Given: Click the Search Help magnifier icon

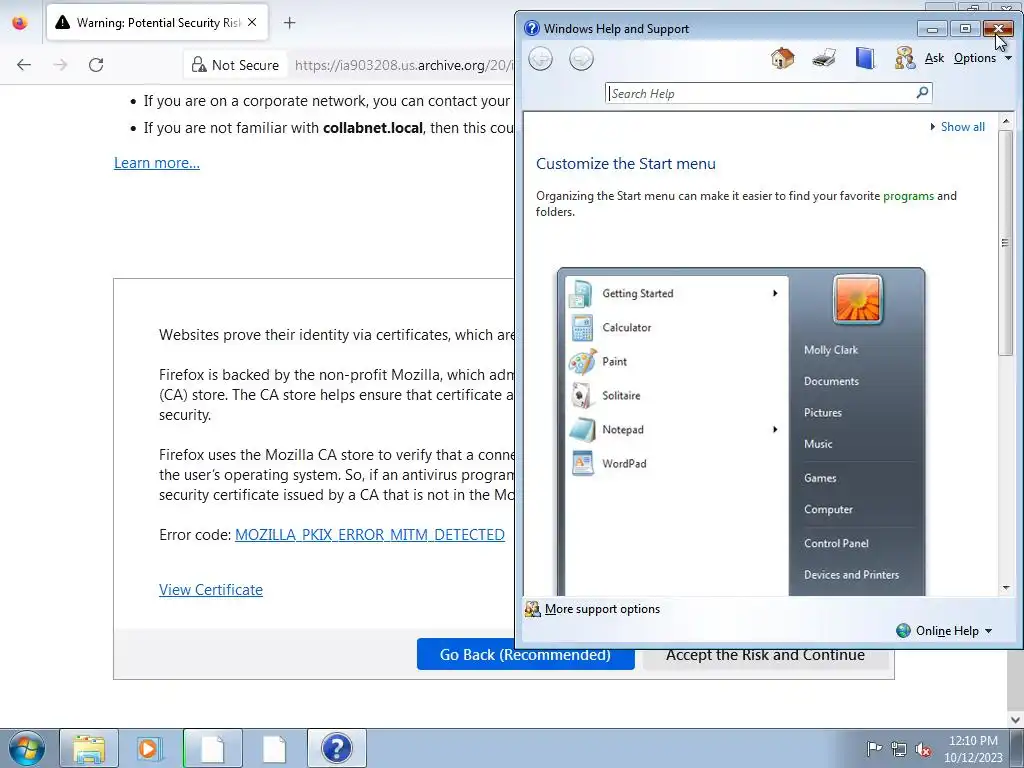Looking at the screenshot, I should tap(922, 93).
